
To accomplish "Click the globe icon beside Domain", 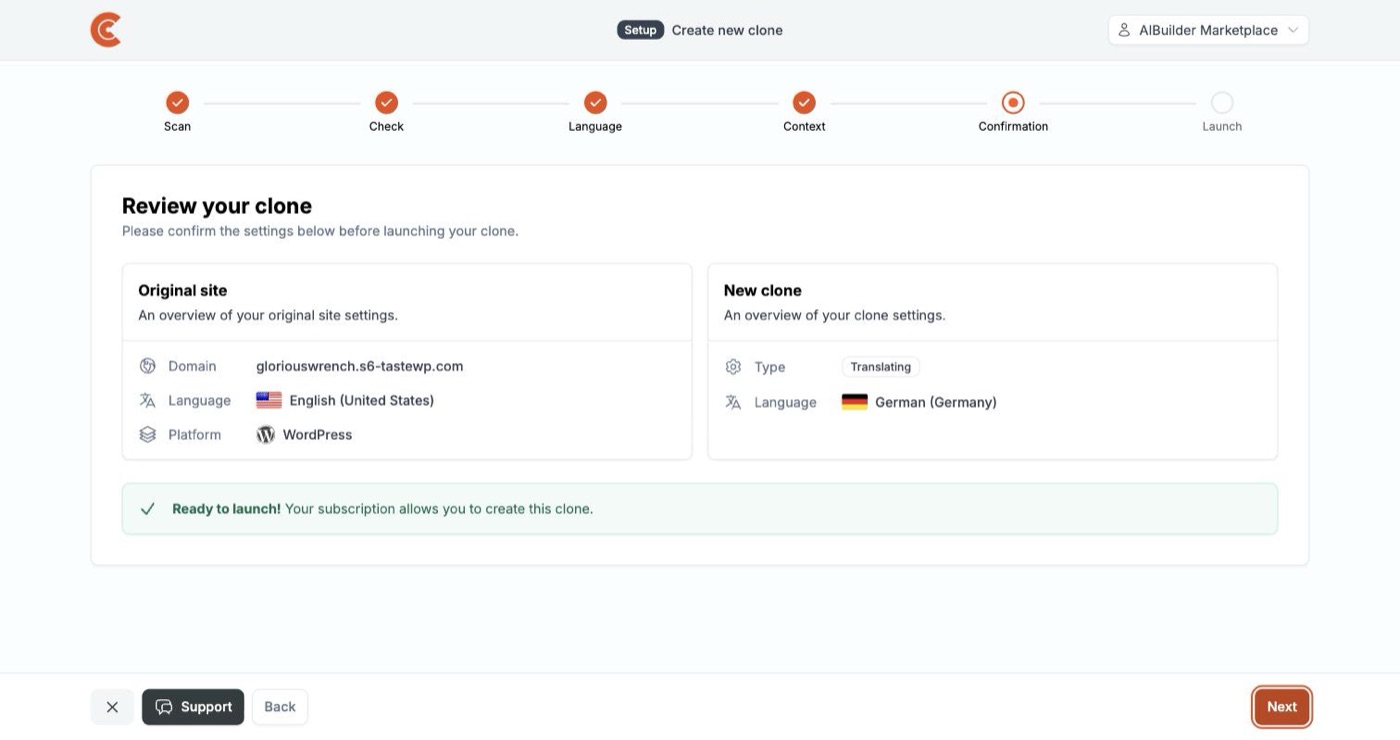I will coord(148,366).
